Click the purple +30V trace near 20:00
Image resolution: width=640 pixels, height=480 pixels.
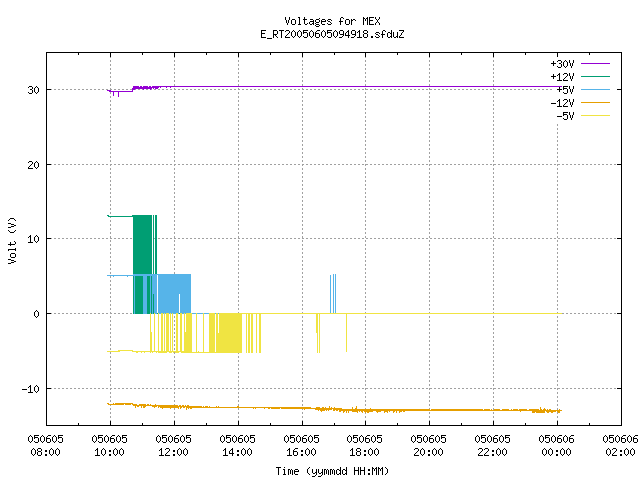point(429,87)
